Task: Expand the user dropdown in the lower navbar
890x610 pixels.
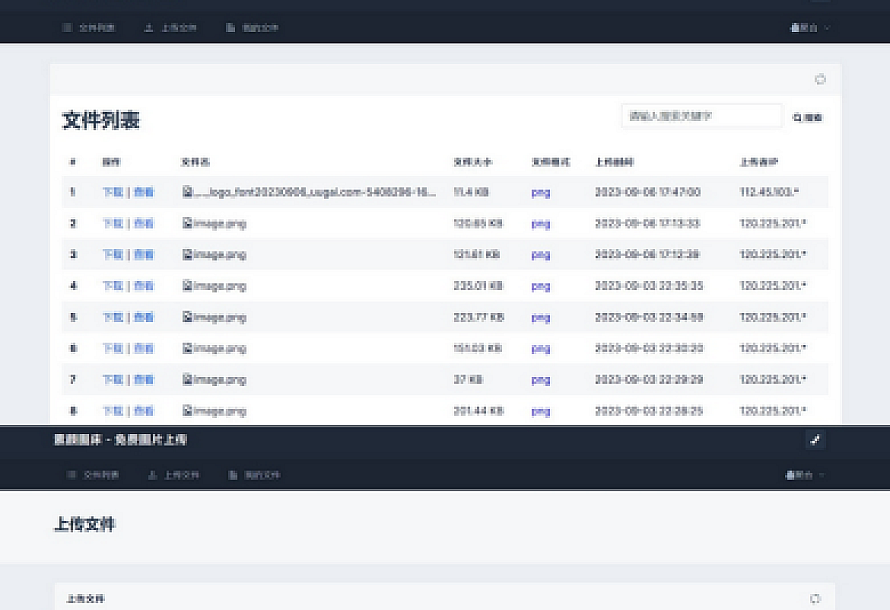Action: [x=807, y=475]
